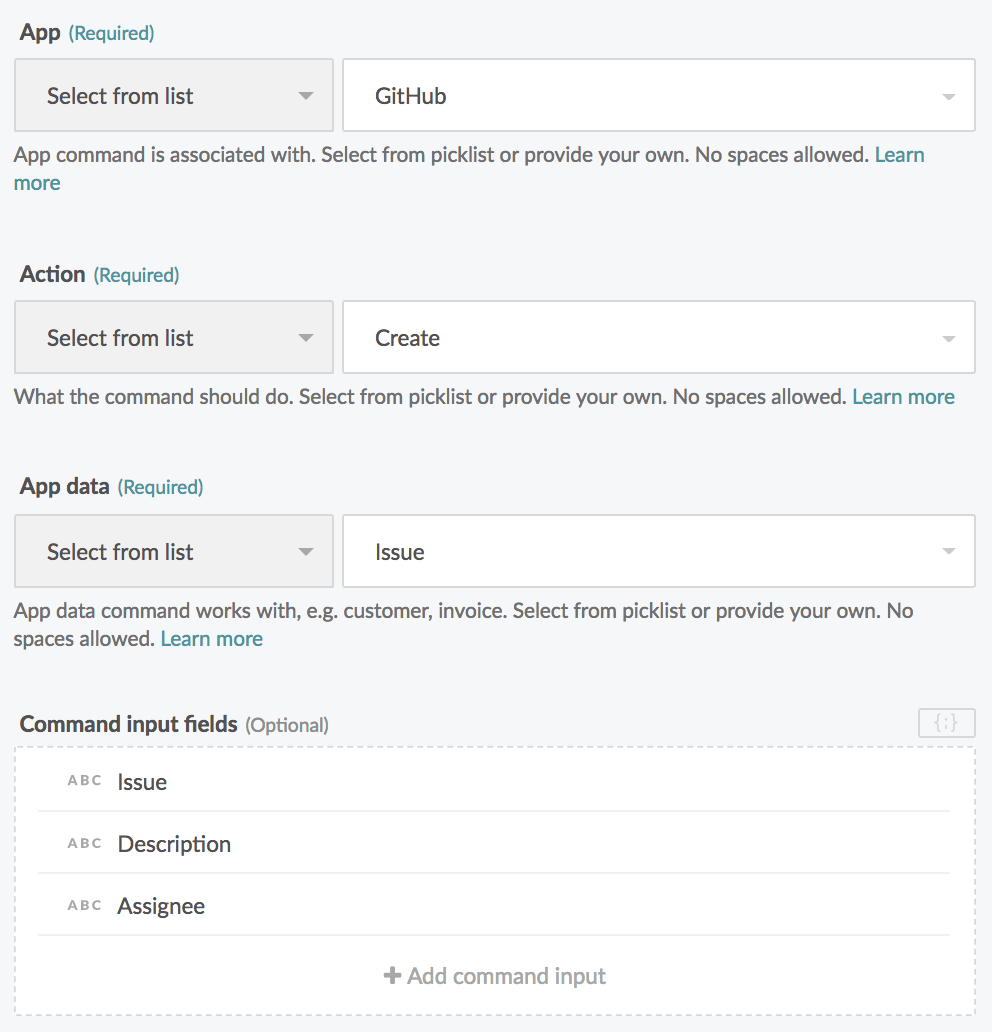Expand the Issue app data picklist arrow

(x=948, y=552)
